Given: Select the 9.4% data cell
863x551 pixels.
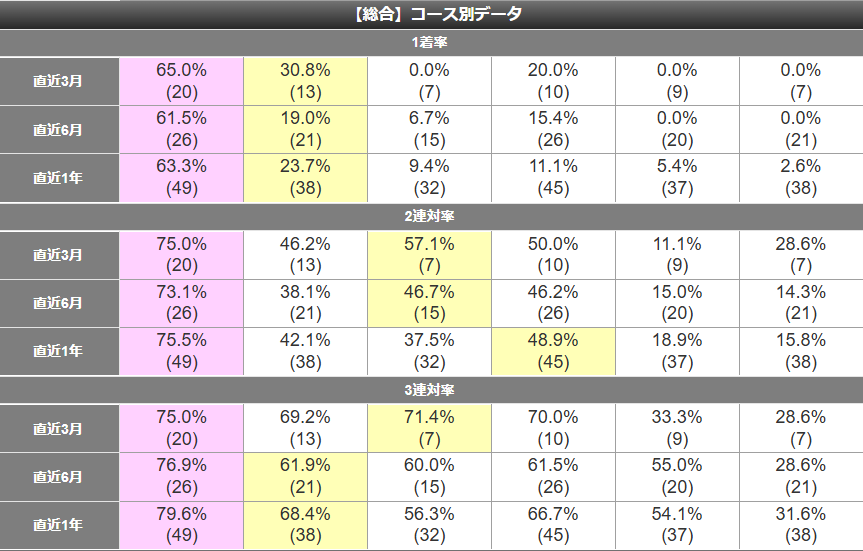Looking at the screenshot, I should [x=429, y=178].
